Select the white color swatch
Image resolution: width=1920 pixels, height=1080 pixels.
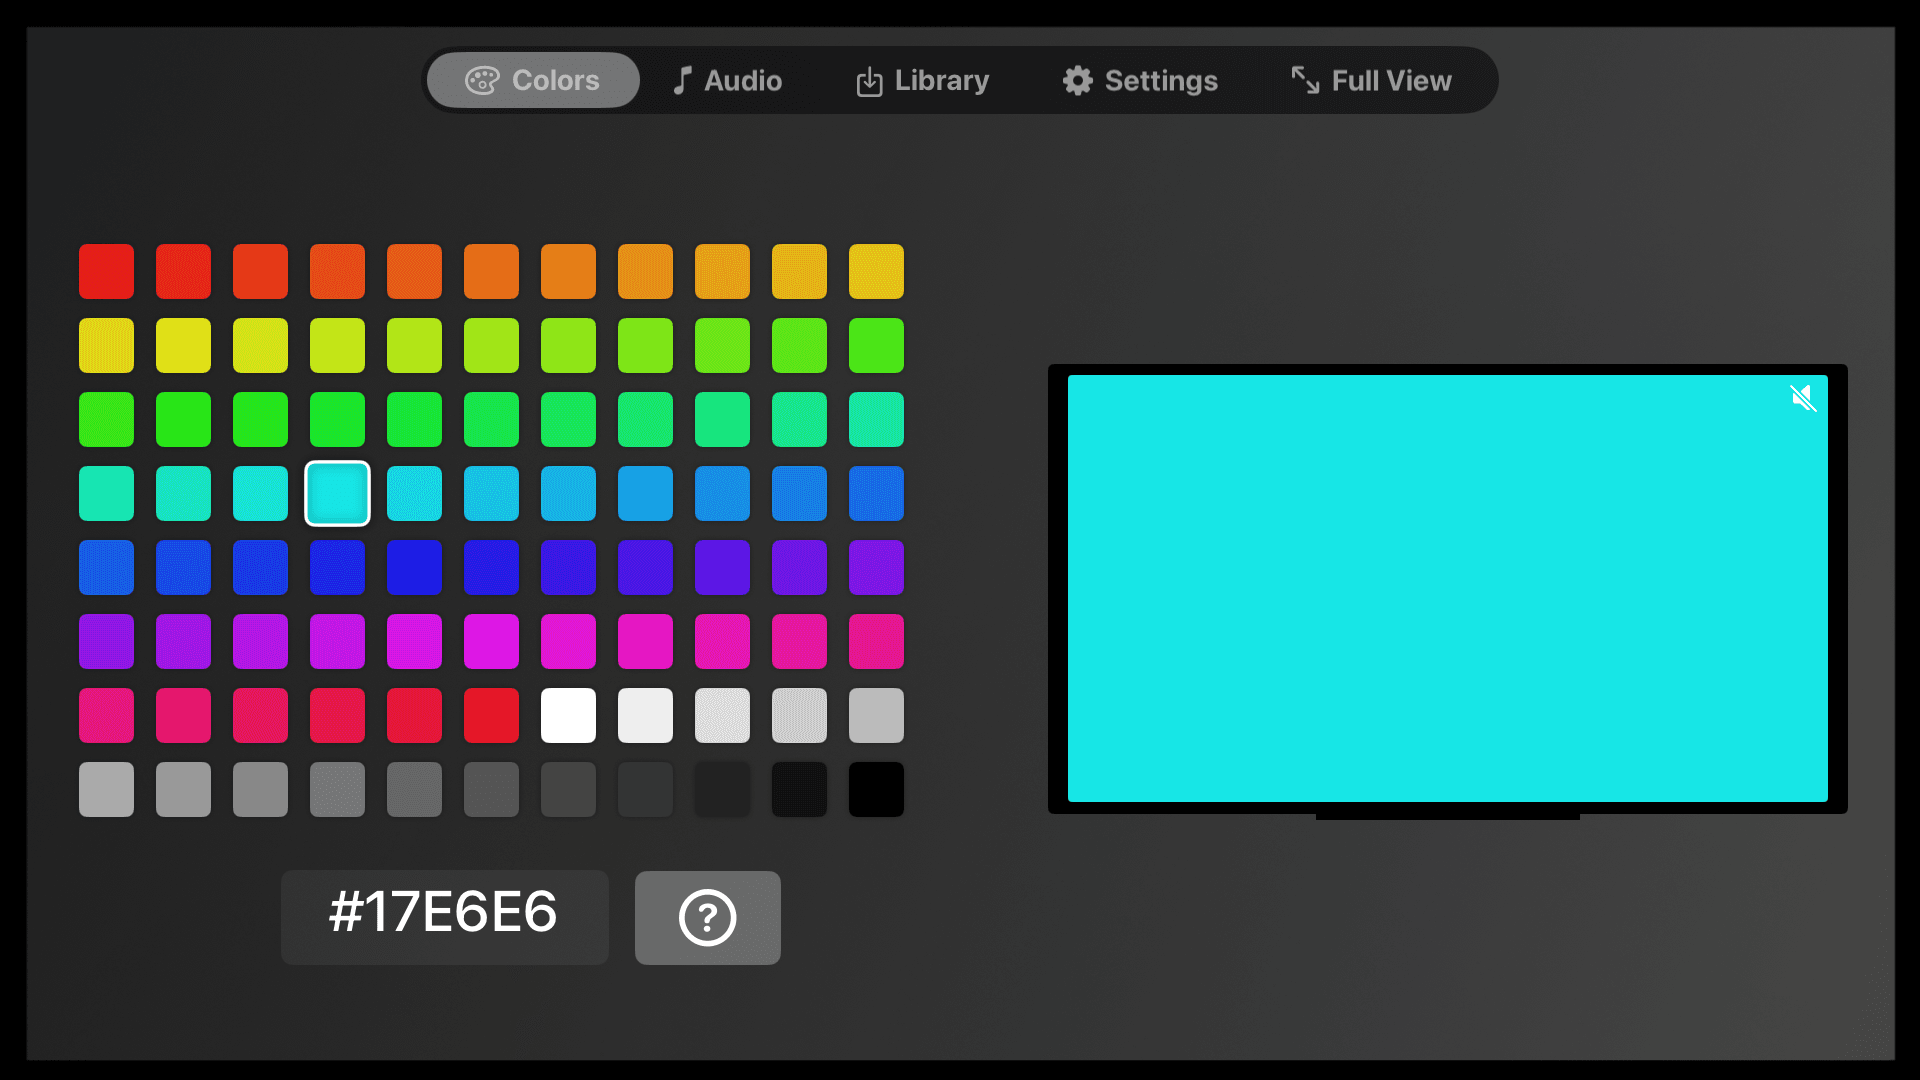568,715
